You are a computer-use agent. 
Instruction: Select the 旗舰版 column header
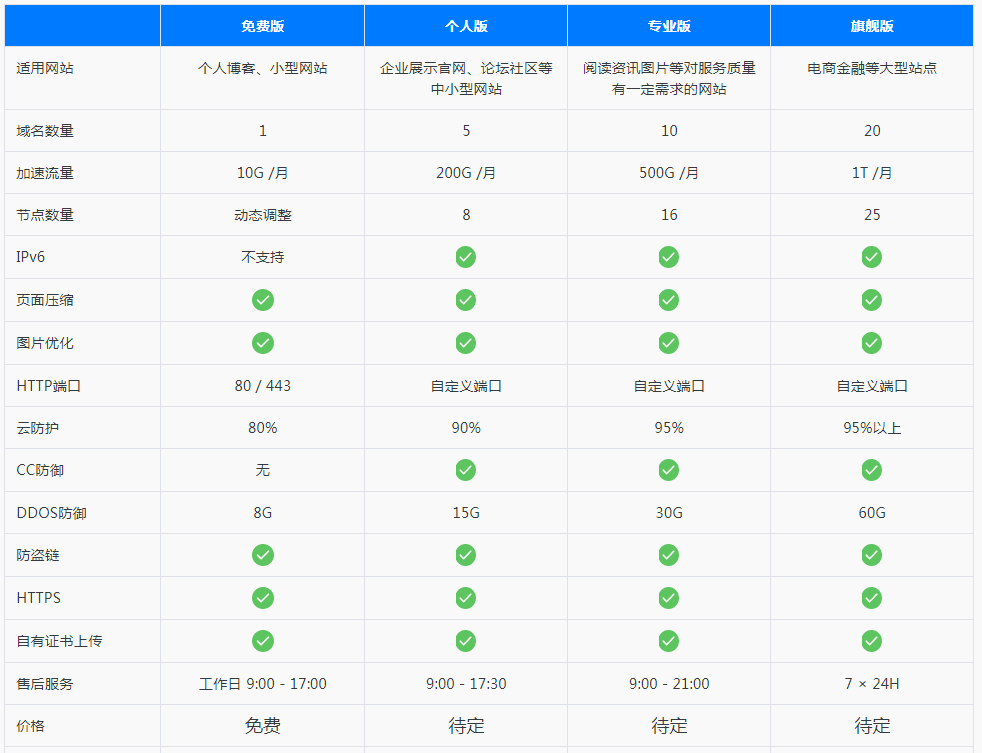[872, 26]
